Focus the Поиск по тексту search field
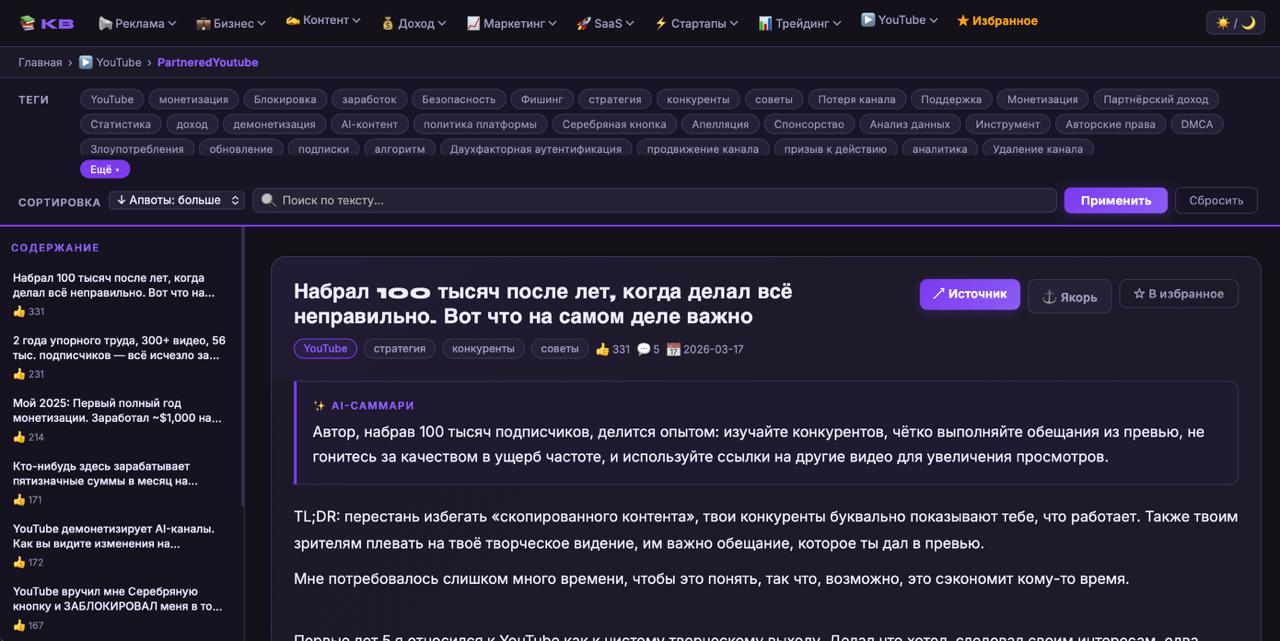This screenshot has width=1280, height=641. (x=654, y=200)
